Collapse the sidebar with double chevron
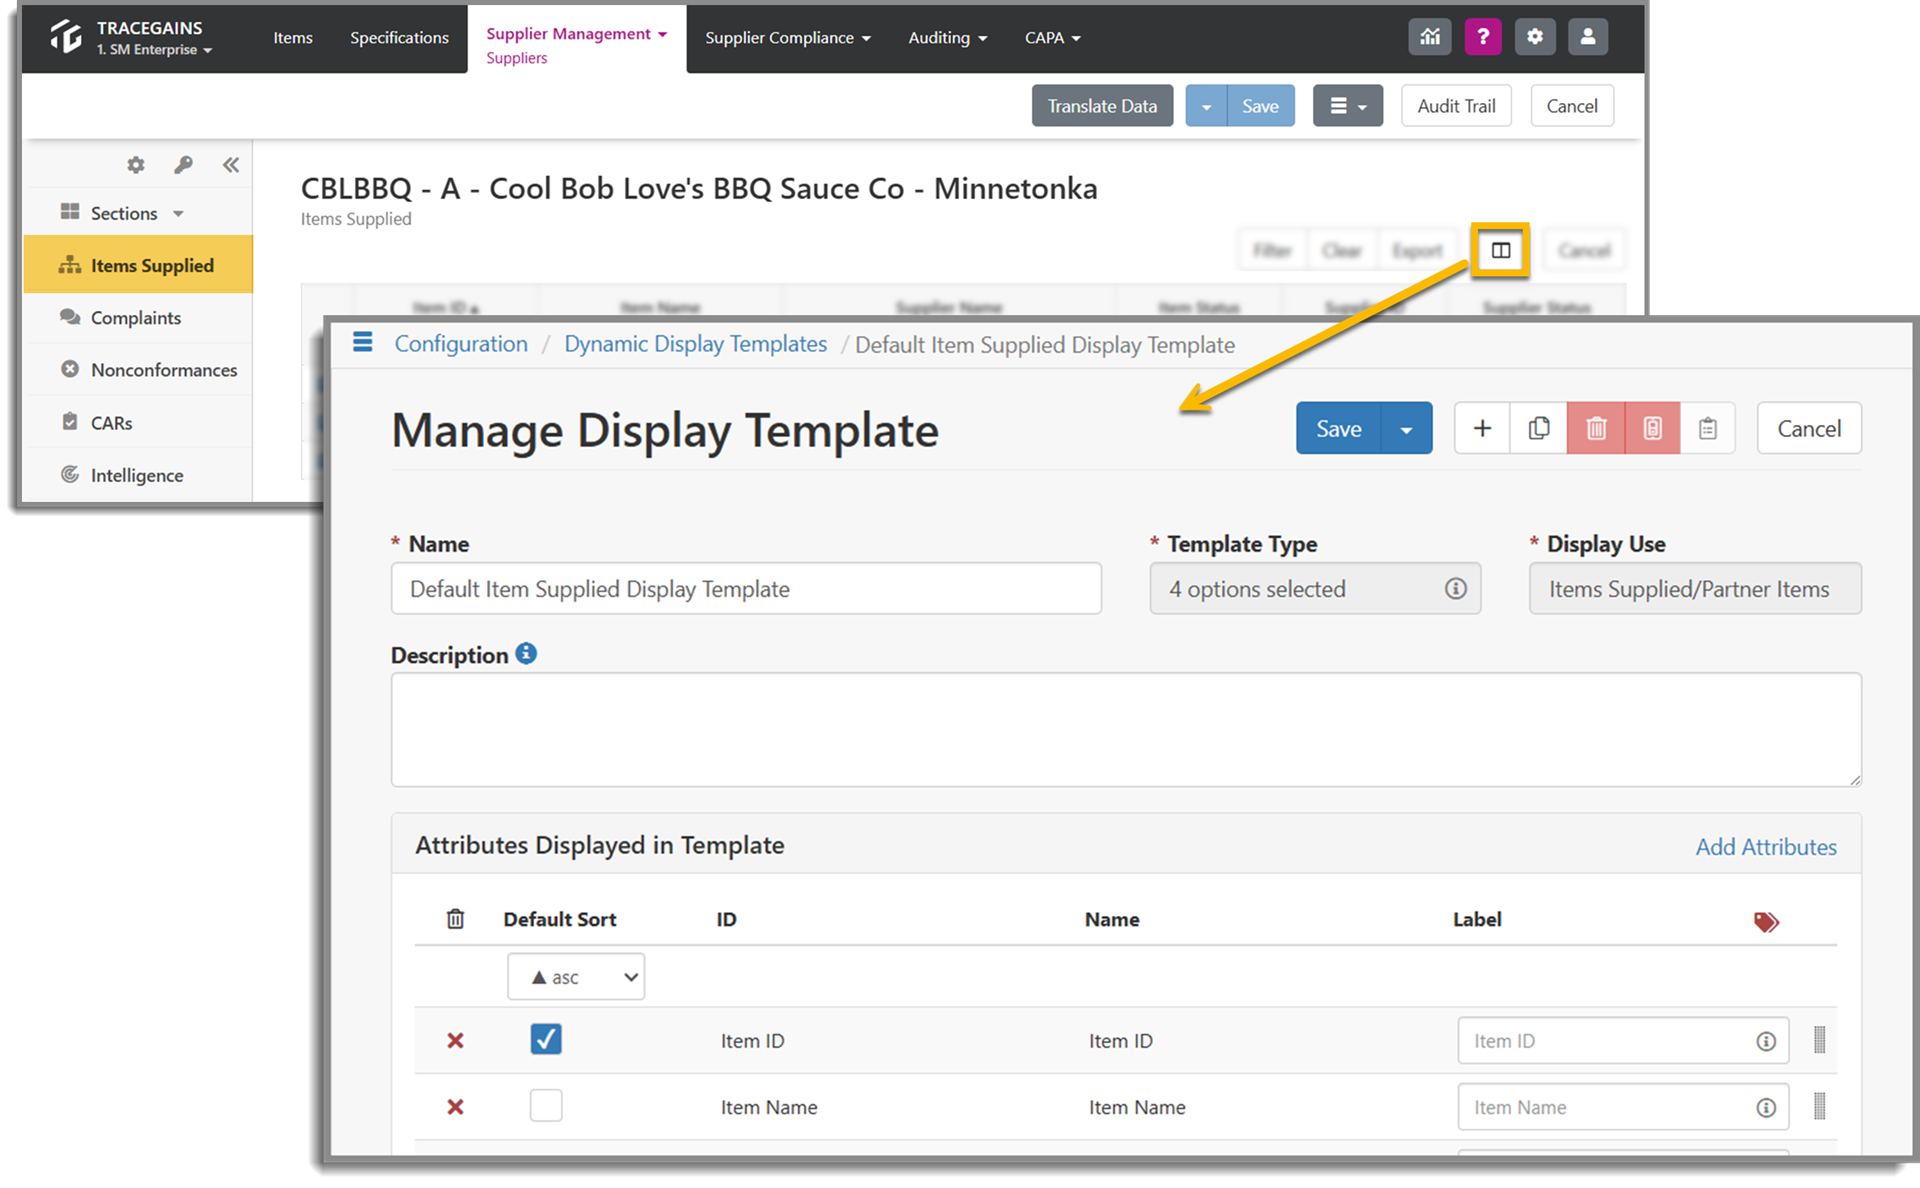This screenshot has height=1188, width=1920. 231,165
